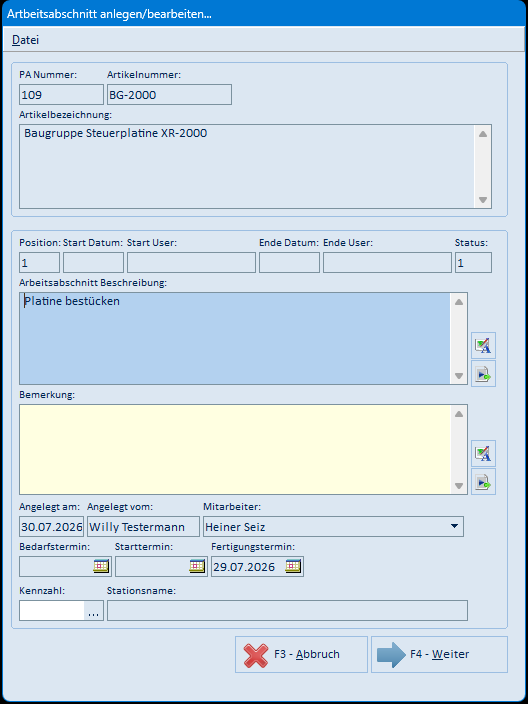The height and width of the screenshot is (704, 528).
Task: Click text module icon below description spell check
Action: click(x=483, y=374)
